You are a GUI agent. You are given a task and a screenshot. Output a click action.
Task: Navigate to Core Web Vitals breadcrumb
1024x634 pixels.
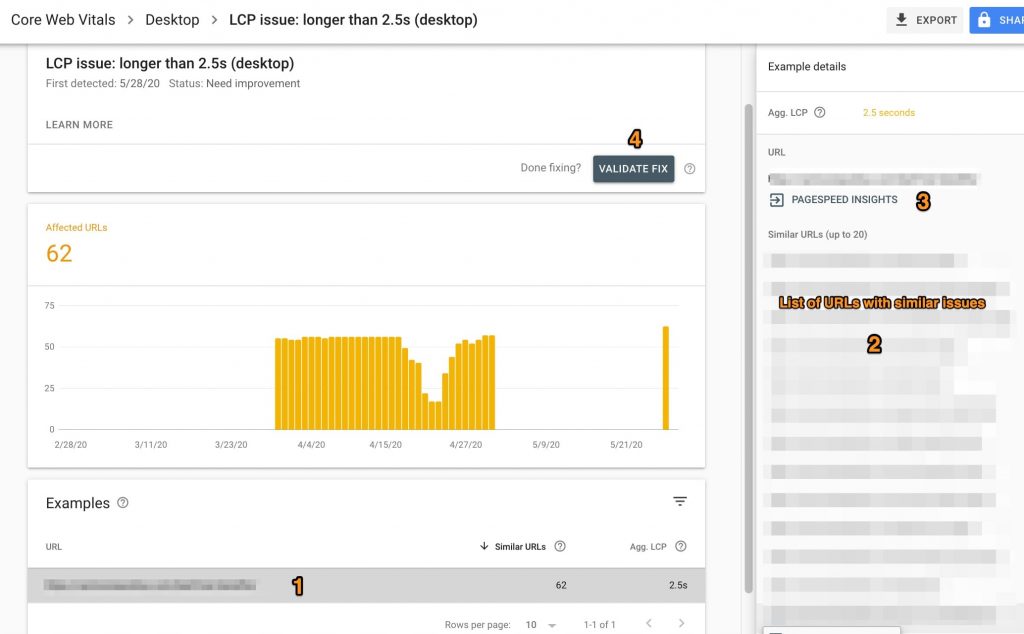click(x=62, y=19)
